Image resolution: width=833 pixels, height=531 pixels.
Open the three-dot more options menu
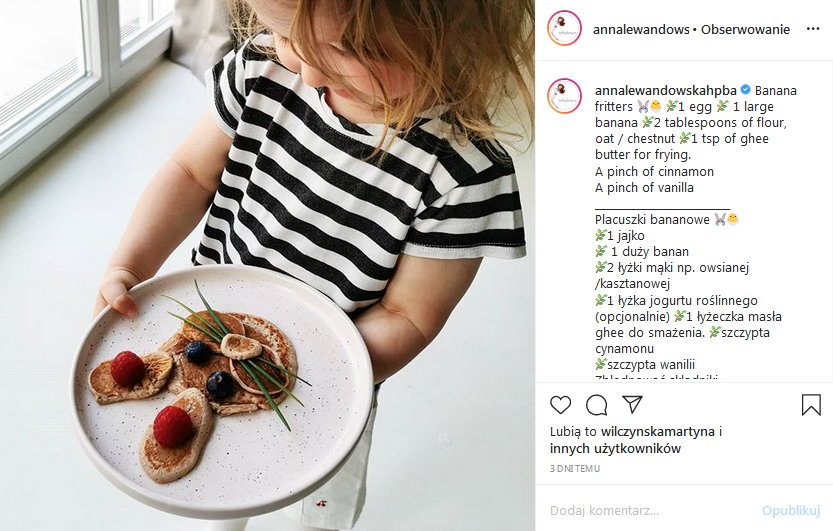(813, 29)
